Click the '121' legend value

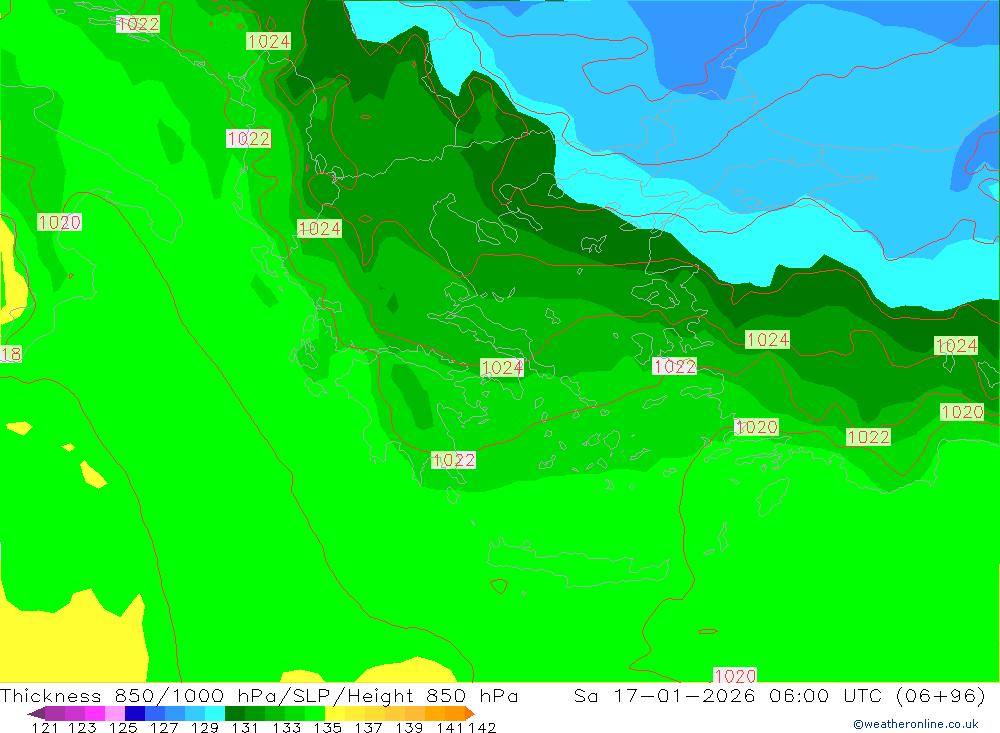(x=45, y=727)
